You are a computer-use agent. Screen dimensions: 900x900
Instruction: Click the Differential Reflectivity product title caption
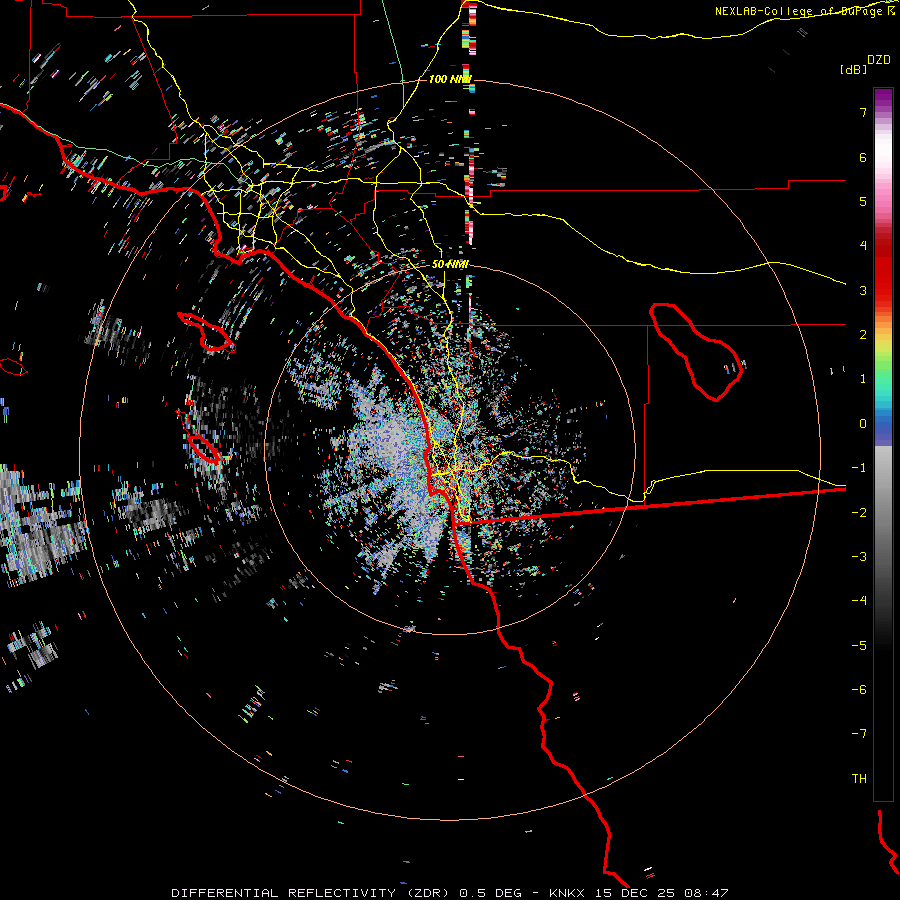coord(449,893)
